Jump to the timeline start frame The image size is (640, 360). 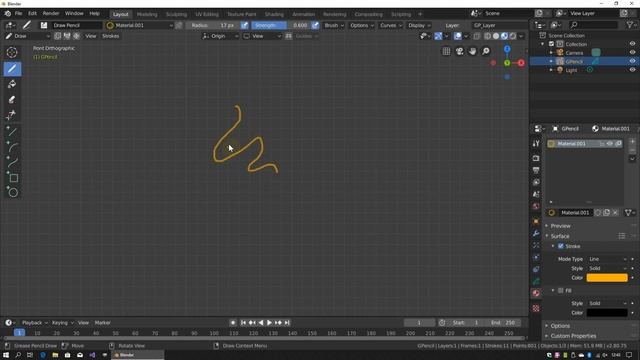click(243, 322)
